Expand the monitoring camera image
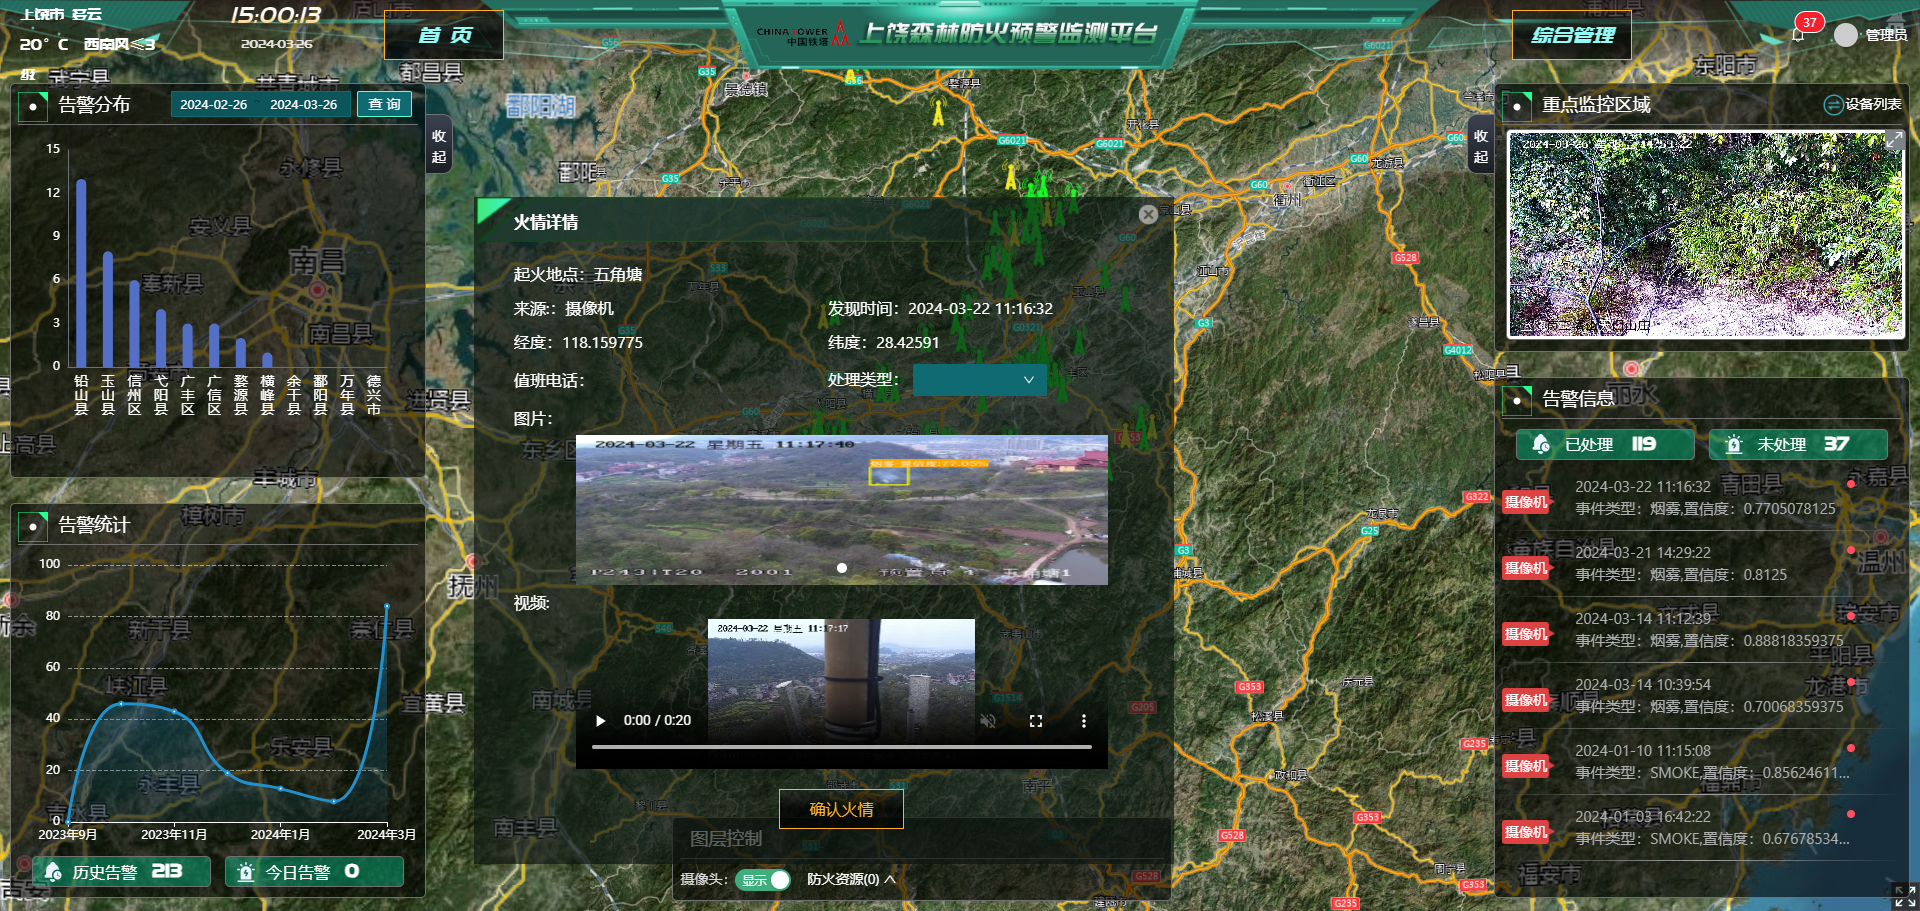 [1894, 141]
